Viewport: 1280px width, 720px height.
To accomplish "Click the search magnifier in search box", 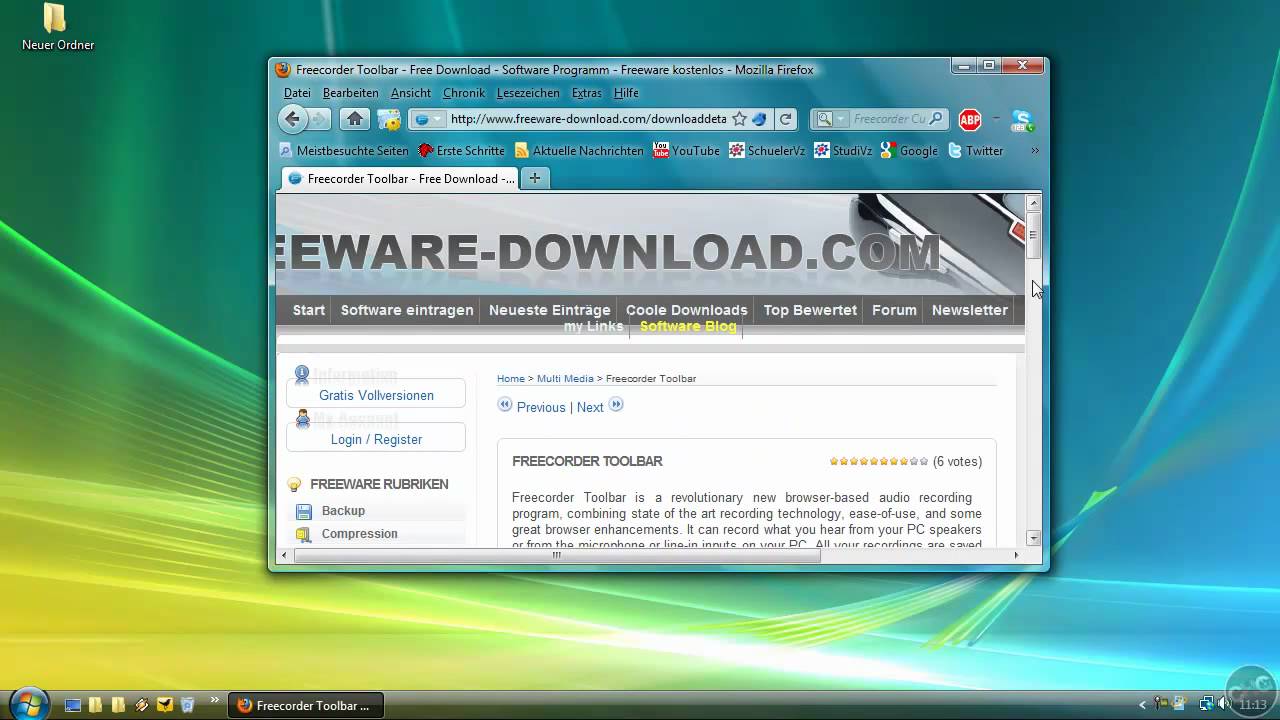I will click(936, 119).
